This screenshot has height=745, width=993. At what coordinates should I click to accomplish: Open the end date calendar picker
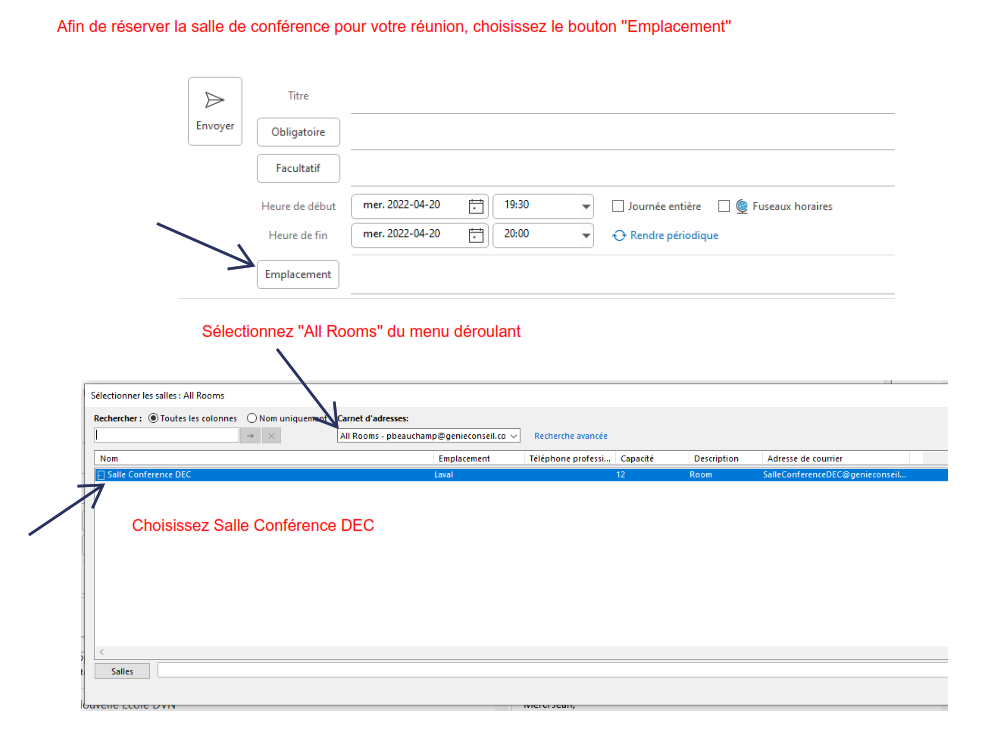point(476,235)
